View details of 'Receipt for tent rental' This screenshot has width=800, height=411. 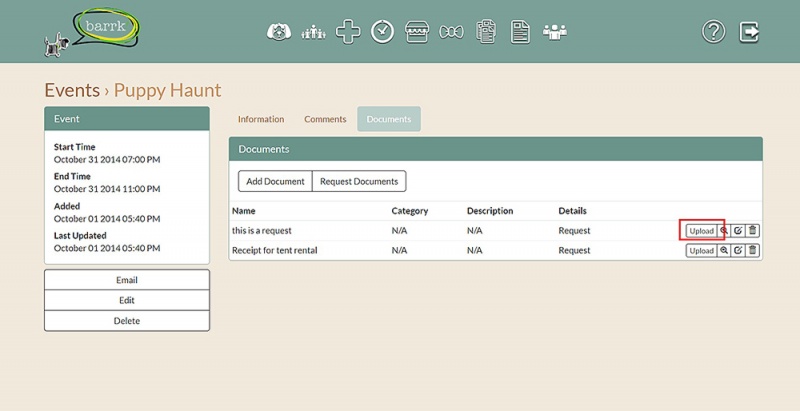723,250
